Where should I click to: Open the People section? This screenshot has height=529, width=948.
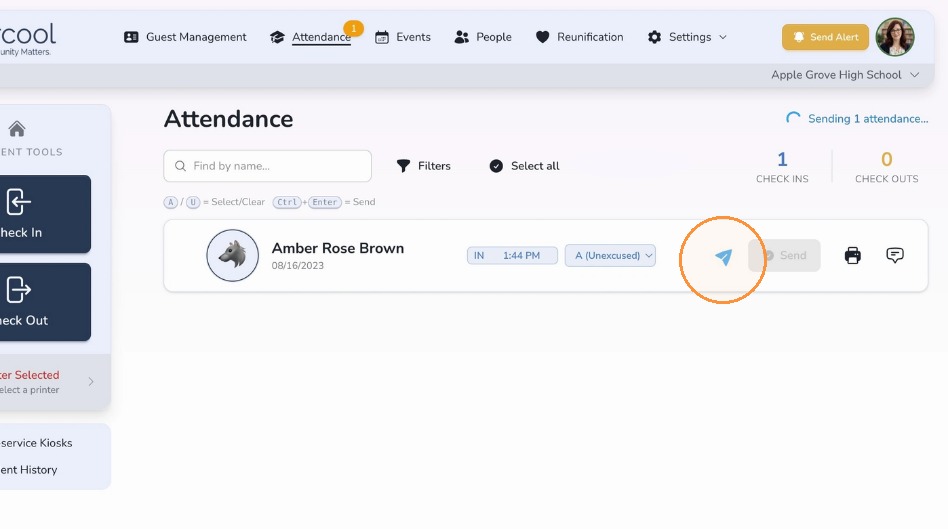point(482,37)
